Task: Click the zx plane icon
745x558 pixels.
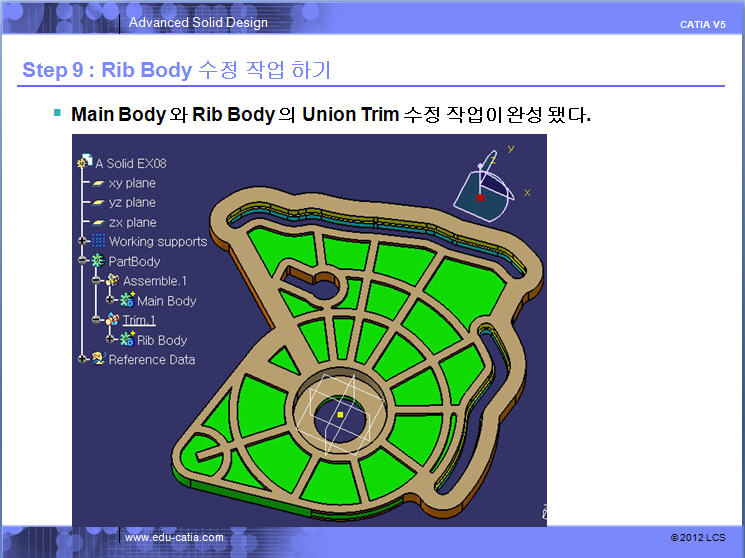Action: pyautogui.click(x=98, y=222)
